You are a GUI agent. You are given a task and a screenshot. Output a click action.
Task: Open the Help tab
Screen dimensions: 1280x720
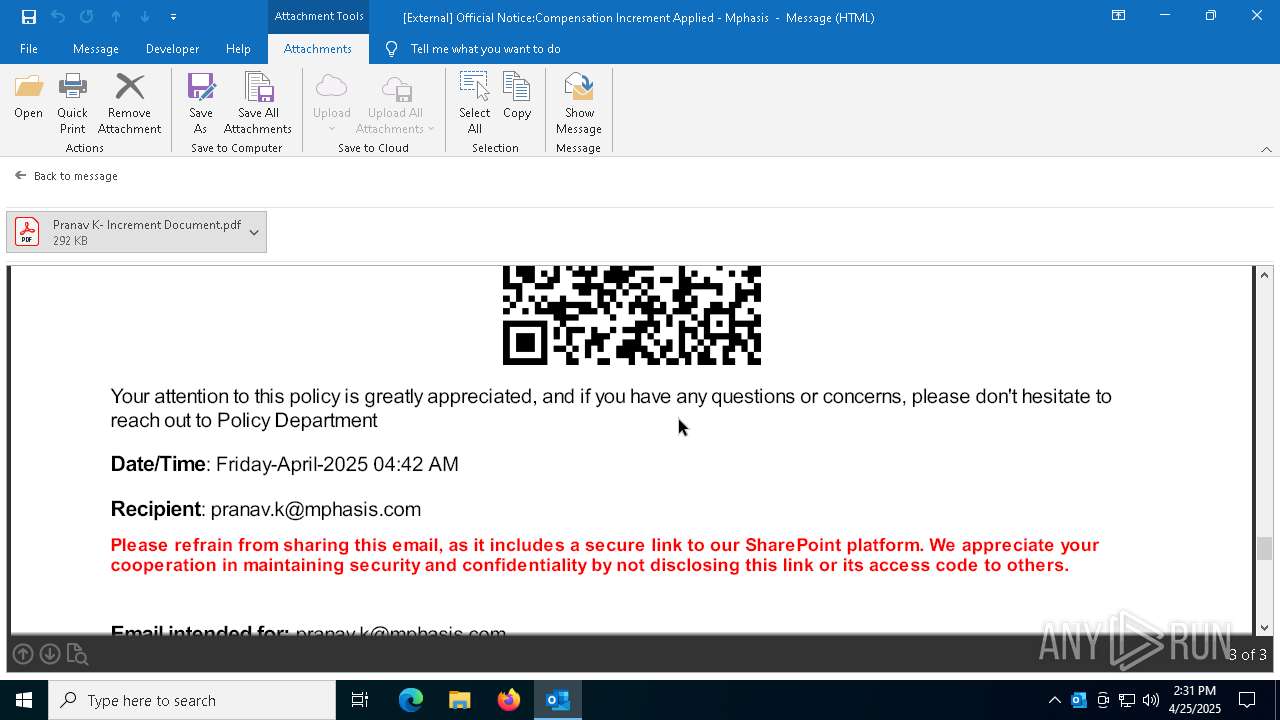238,49
